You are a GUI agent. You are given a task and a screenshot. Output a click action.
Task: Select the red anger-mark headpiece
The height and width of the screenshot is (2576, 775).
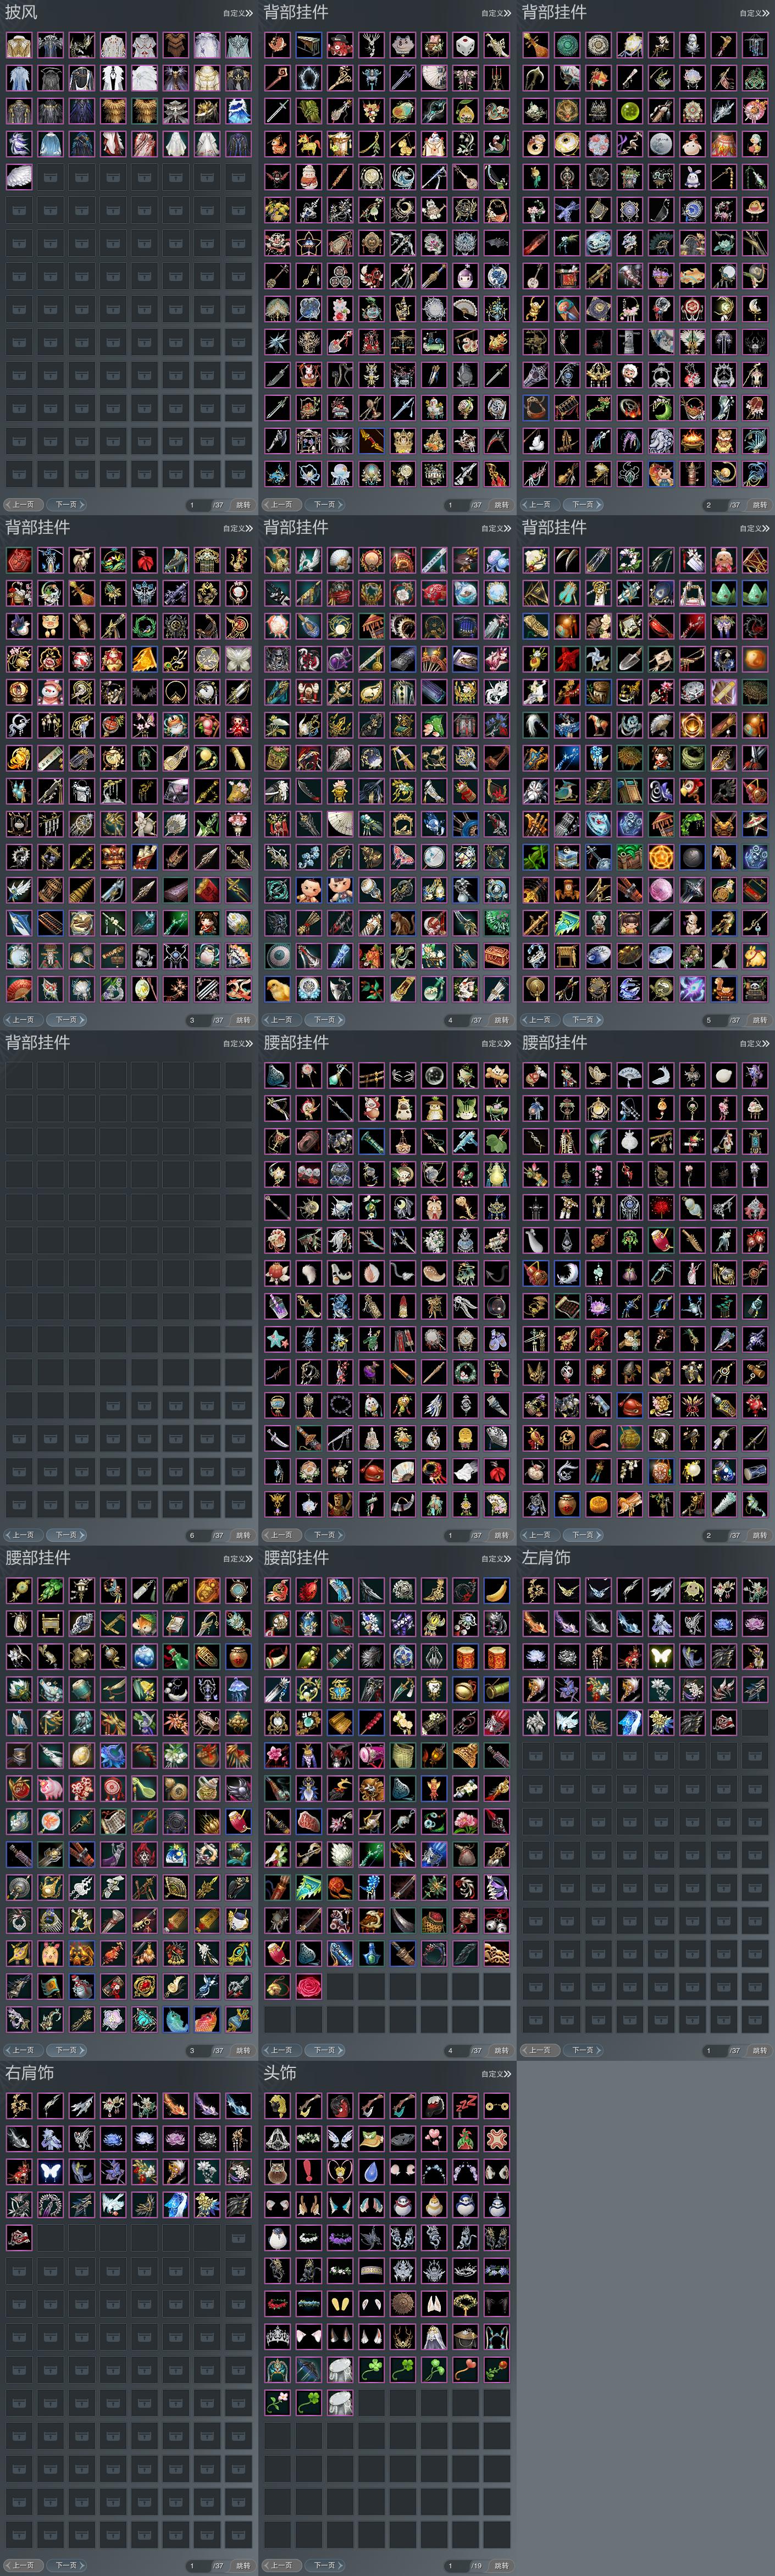coord(497,2139)
